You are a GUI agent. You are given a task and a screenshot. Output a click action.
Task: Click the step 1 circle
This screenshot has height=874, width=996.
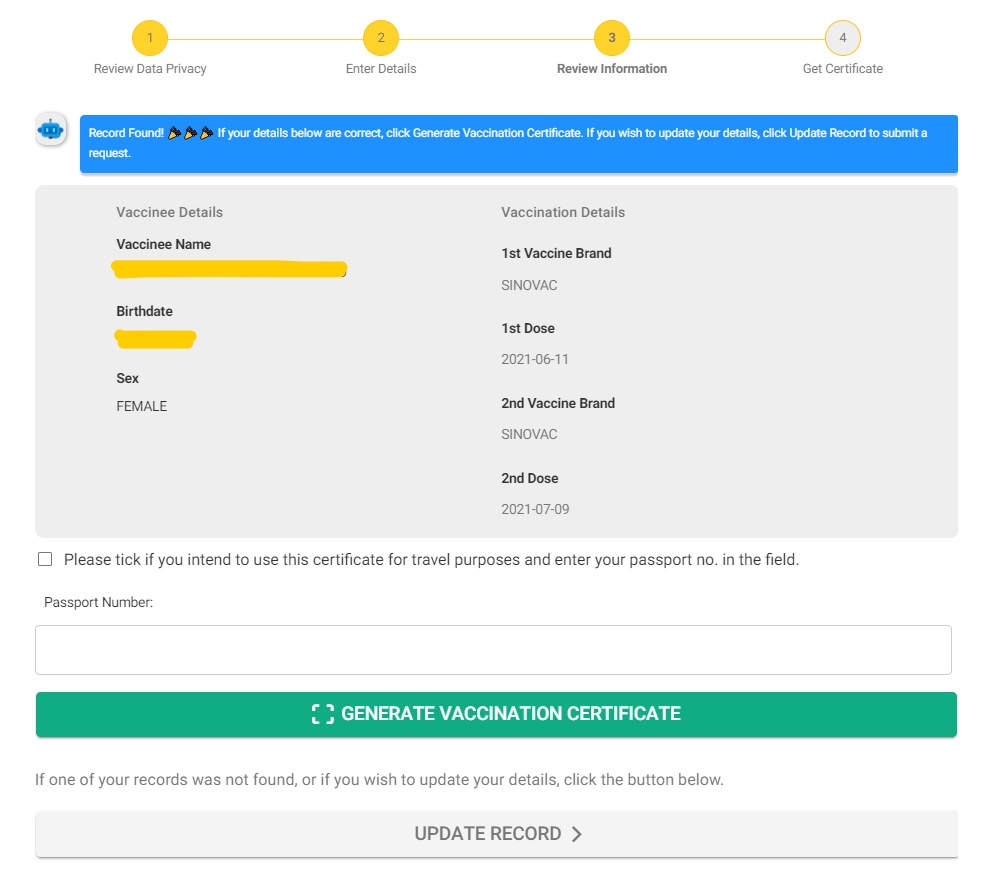(x=150, y=39)
